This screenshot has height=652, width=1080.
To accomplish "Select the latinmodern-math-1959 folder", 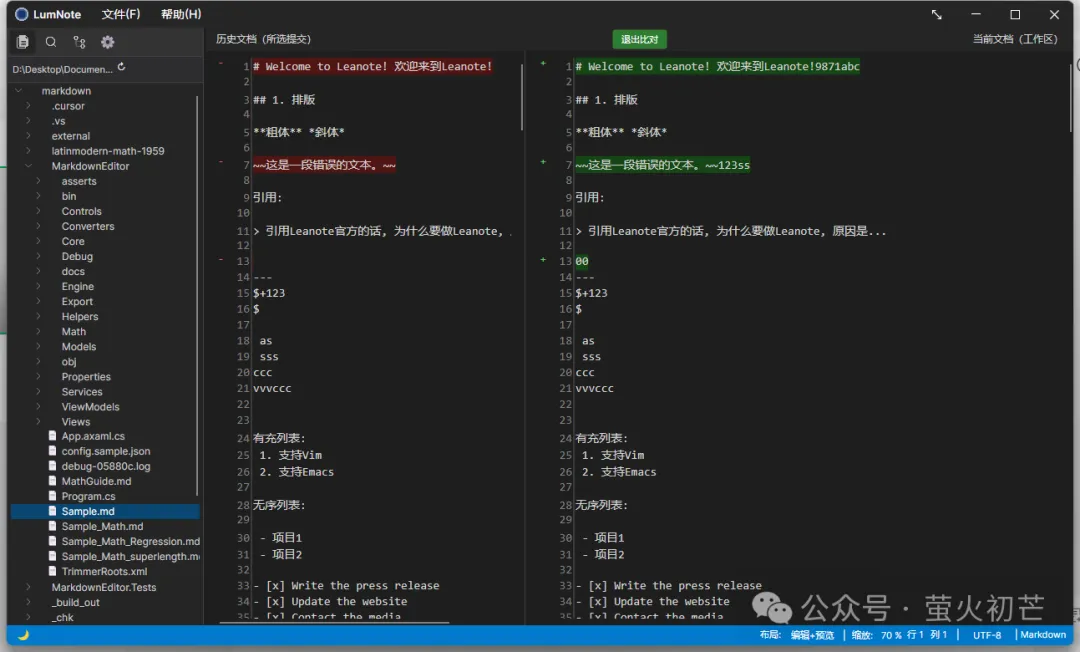I will 108,151.
